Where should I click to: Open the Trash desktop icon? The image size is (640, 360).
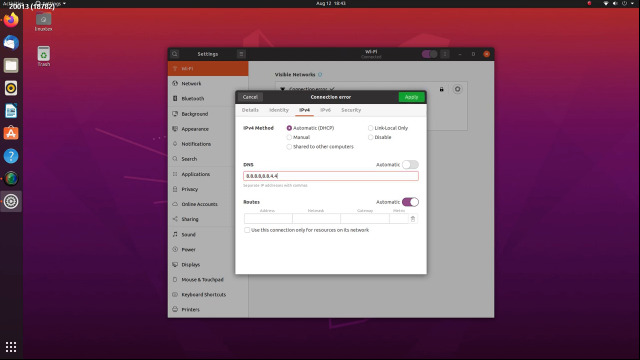44,56
